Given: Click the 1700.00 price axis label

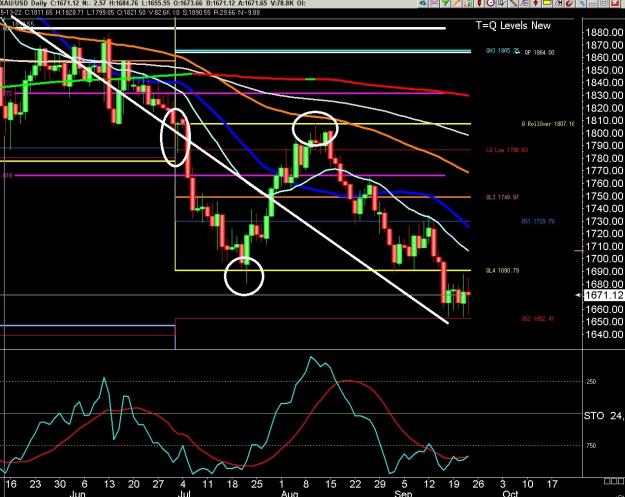Looking at the screenshot, I should click(604, 259).
